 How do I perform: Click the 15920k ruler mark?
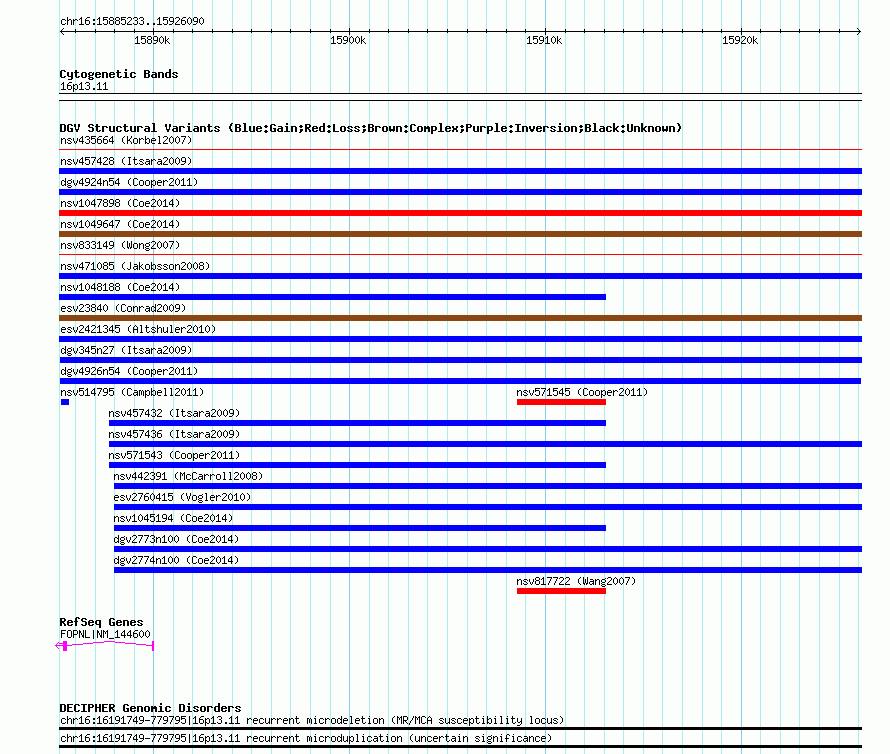click(x=740, y=40)
